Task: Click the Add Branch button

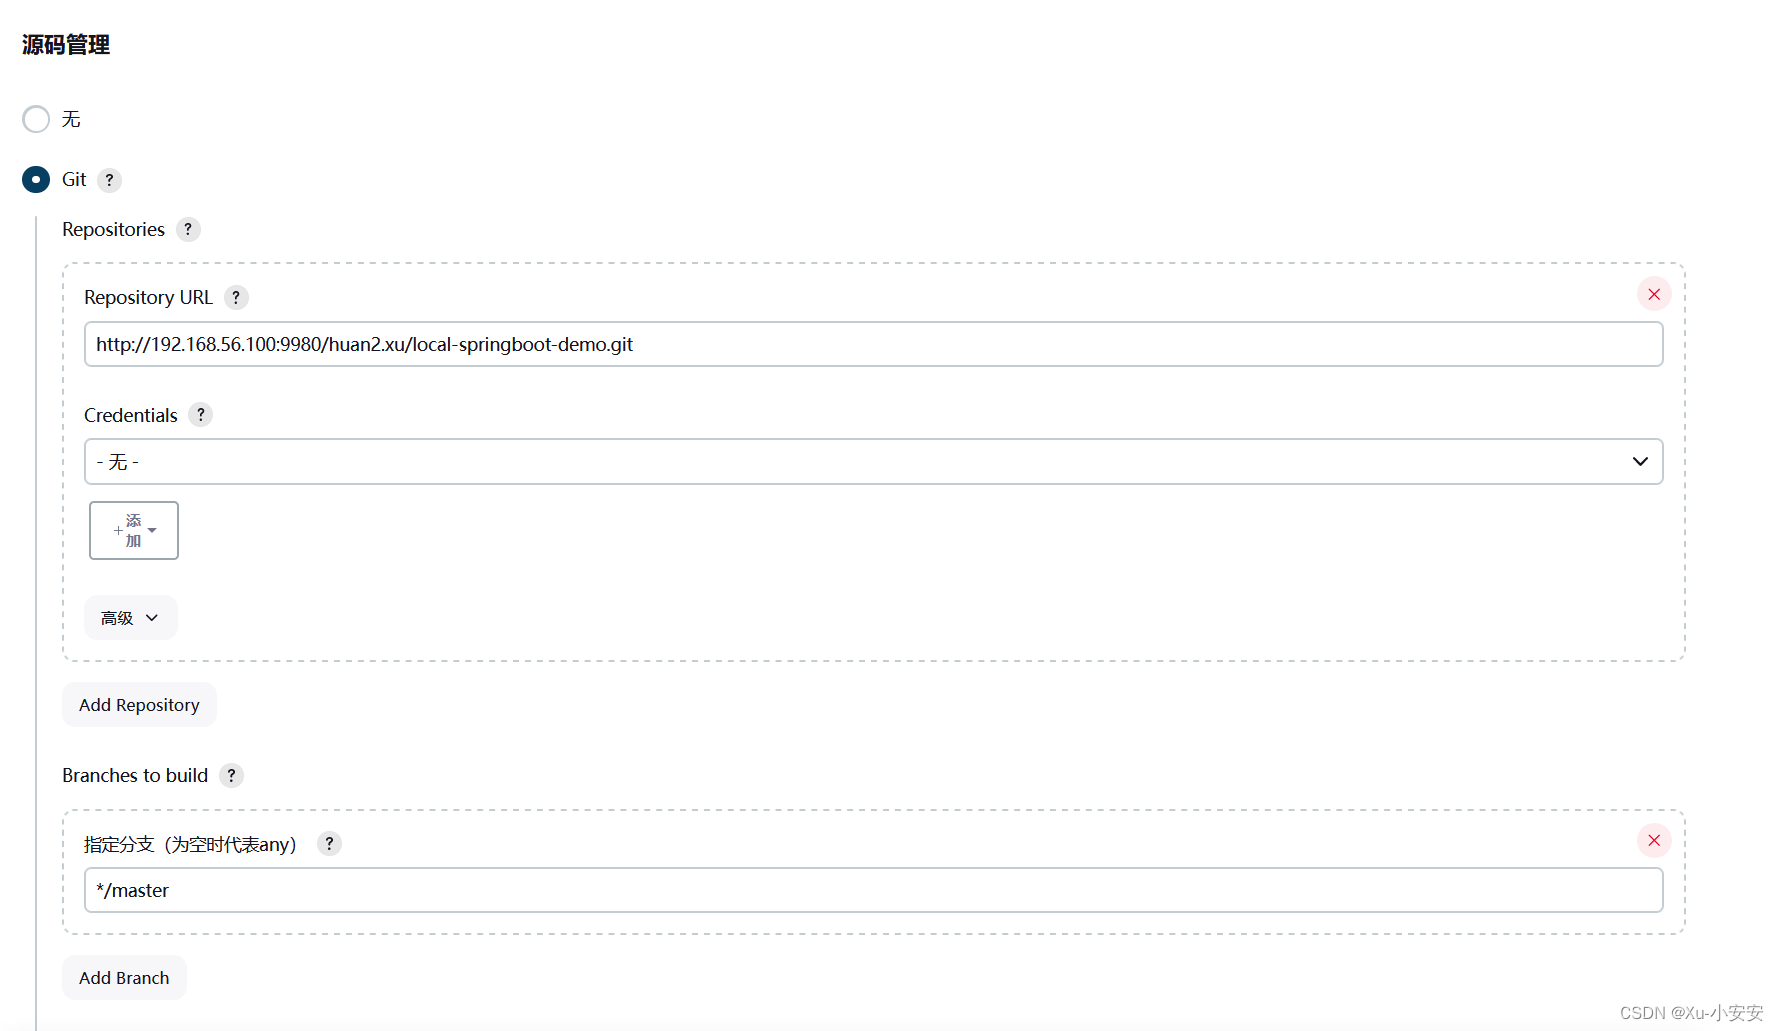Action: (x=124, y=977)
